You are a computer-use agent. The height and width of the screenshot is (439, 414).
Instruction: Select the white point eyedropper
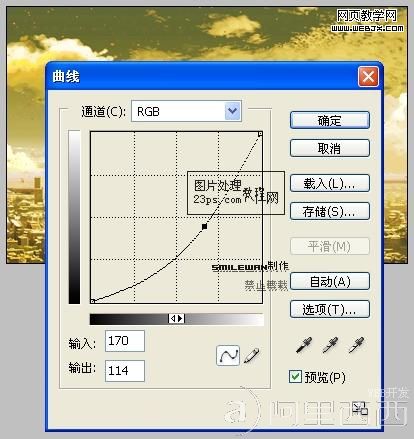click(x=356, y=345)
